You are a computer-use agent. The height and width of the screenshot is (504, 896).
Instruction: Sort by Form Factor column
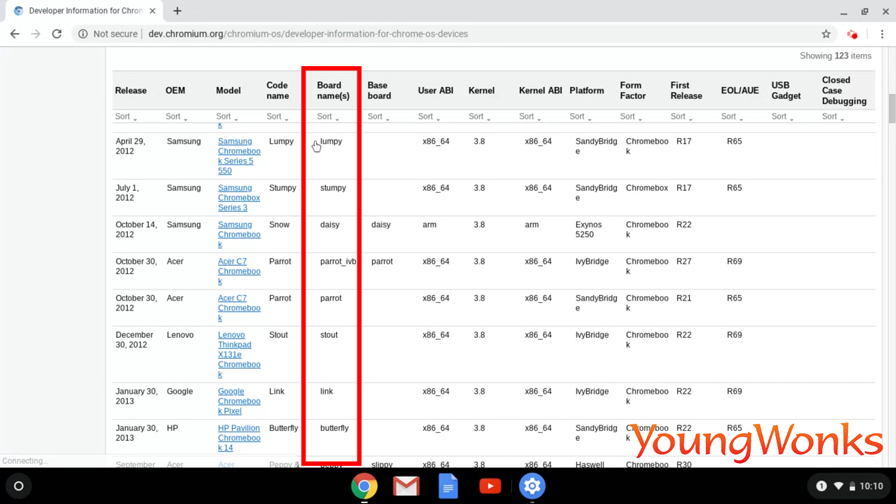(631, 117)
